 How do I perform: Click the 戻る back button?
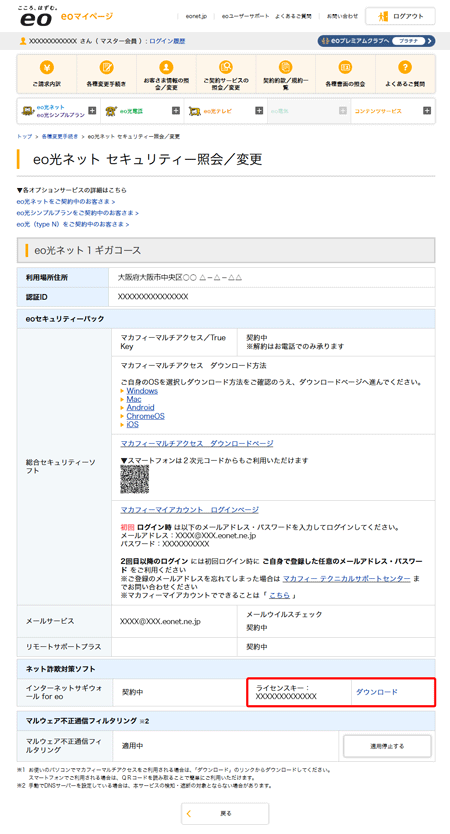point(225,813)
